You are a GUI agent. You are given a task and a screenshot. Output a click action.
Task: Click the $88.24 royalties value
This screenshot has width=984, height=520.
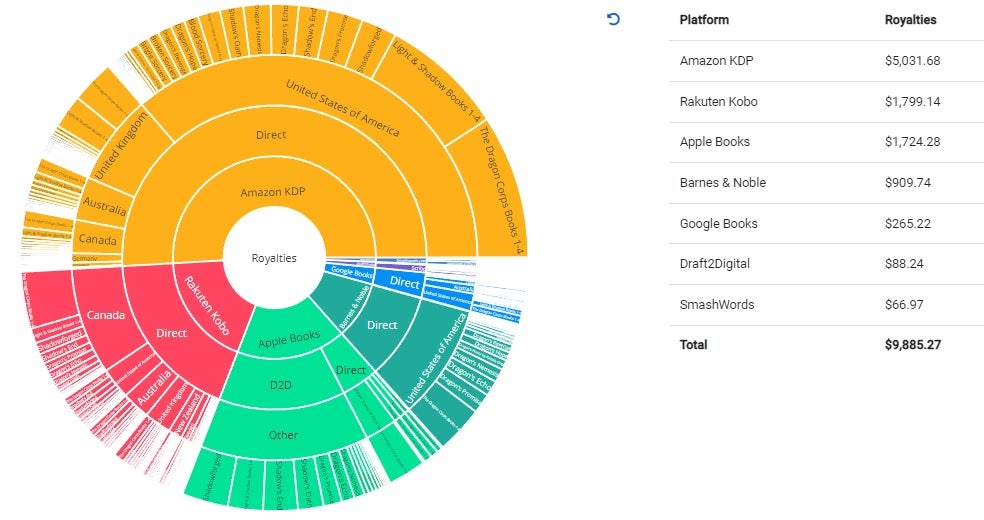pyautogui.click(x=904, y=263)
